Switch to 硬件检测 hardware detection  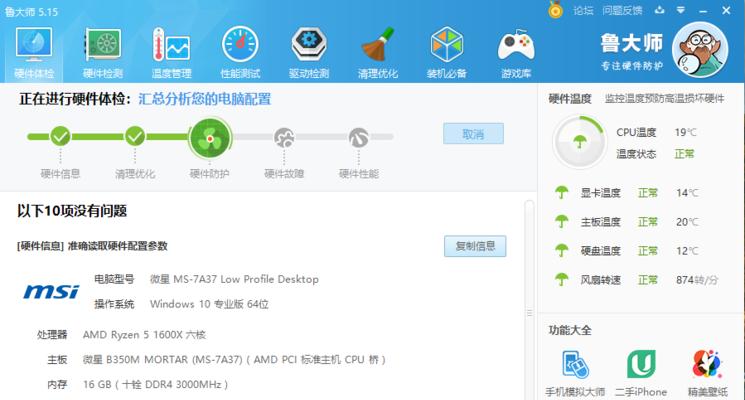103,52
